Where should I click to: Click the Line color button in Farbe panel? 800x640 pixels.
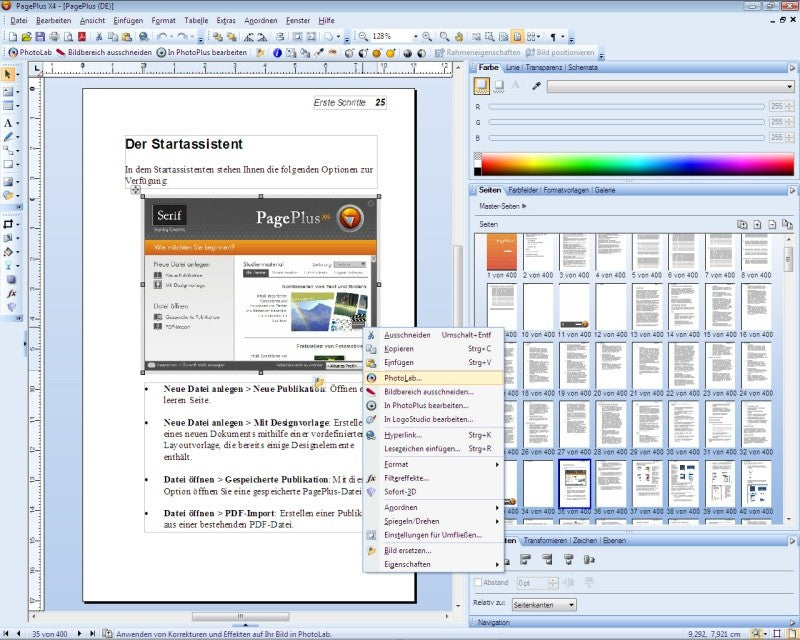(x=499, y=86)
